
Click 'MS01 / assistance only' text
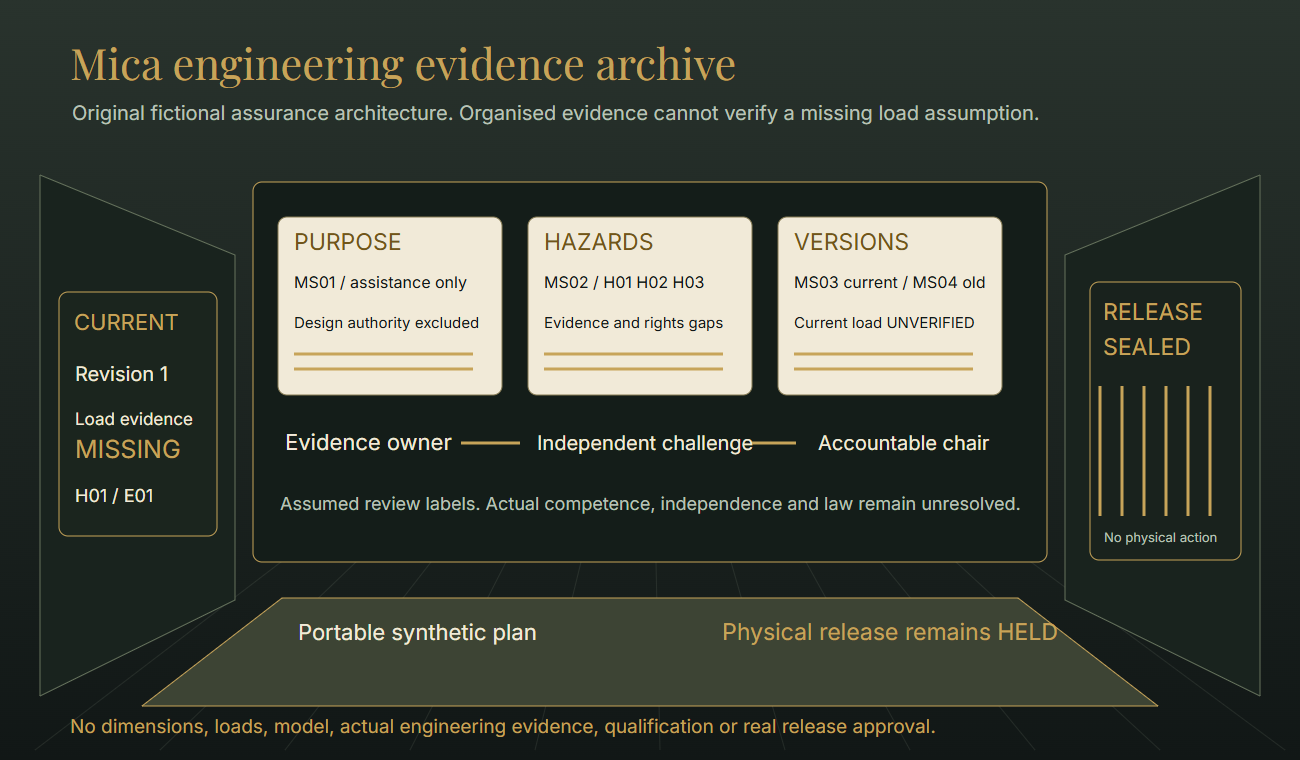point(380,283)
